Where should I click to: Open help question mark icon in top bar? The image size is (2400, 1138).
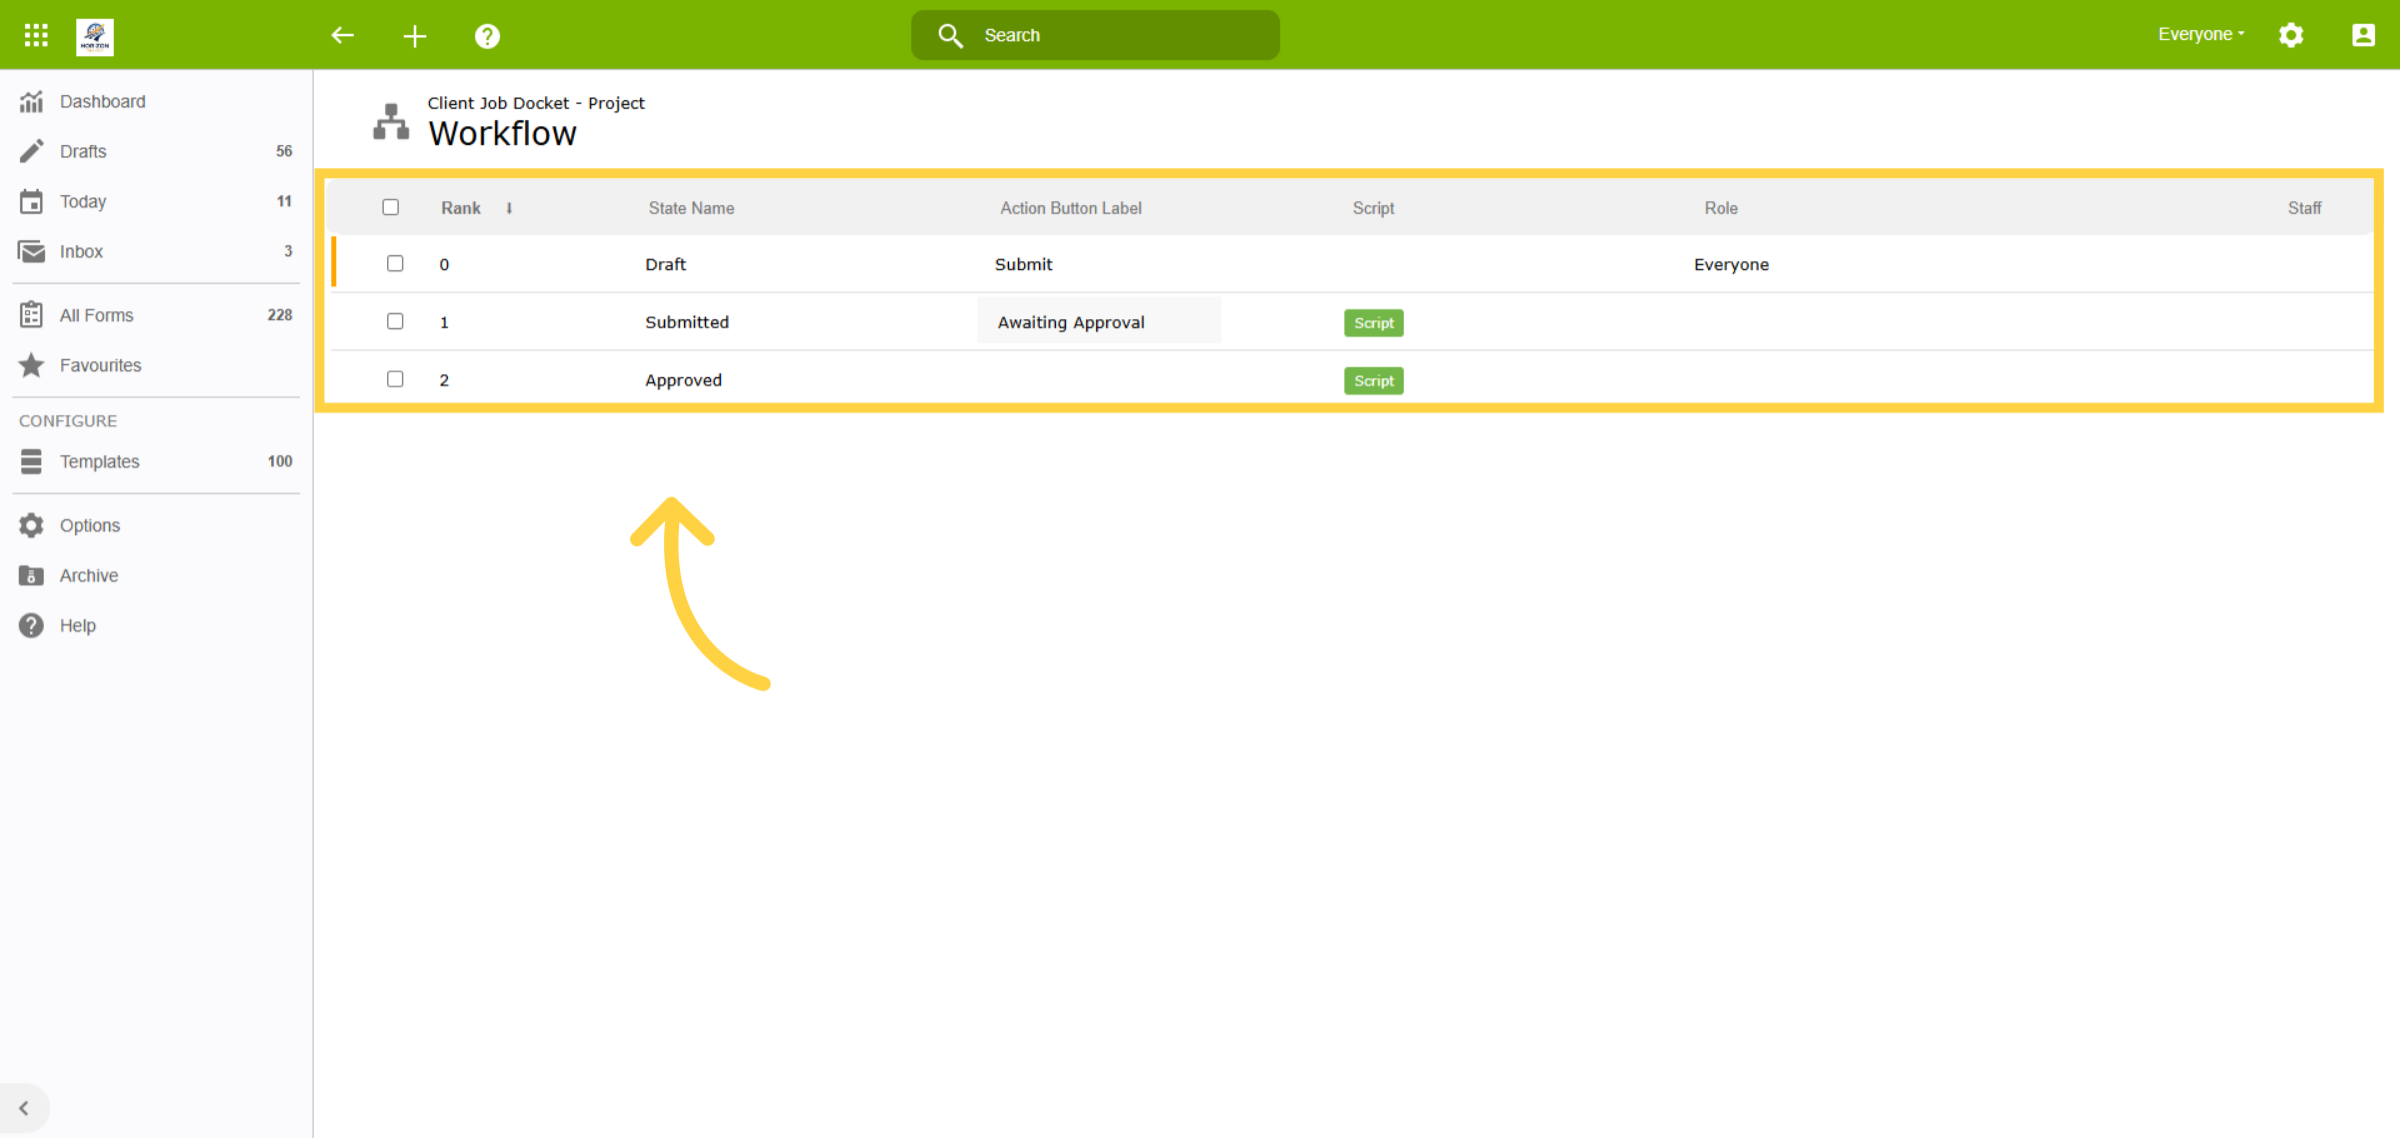[487, 36]
